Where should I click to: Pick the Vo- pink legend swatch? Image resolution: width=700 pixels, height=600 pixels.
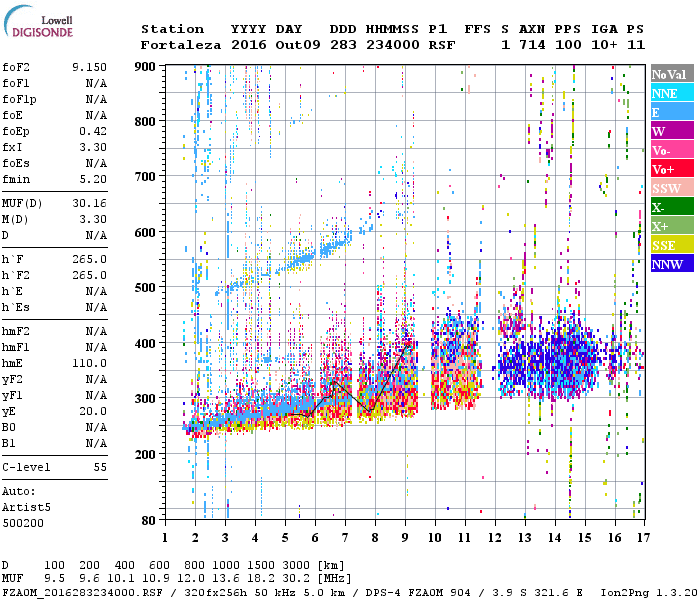click(x=672, y=150)
